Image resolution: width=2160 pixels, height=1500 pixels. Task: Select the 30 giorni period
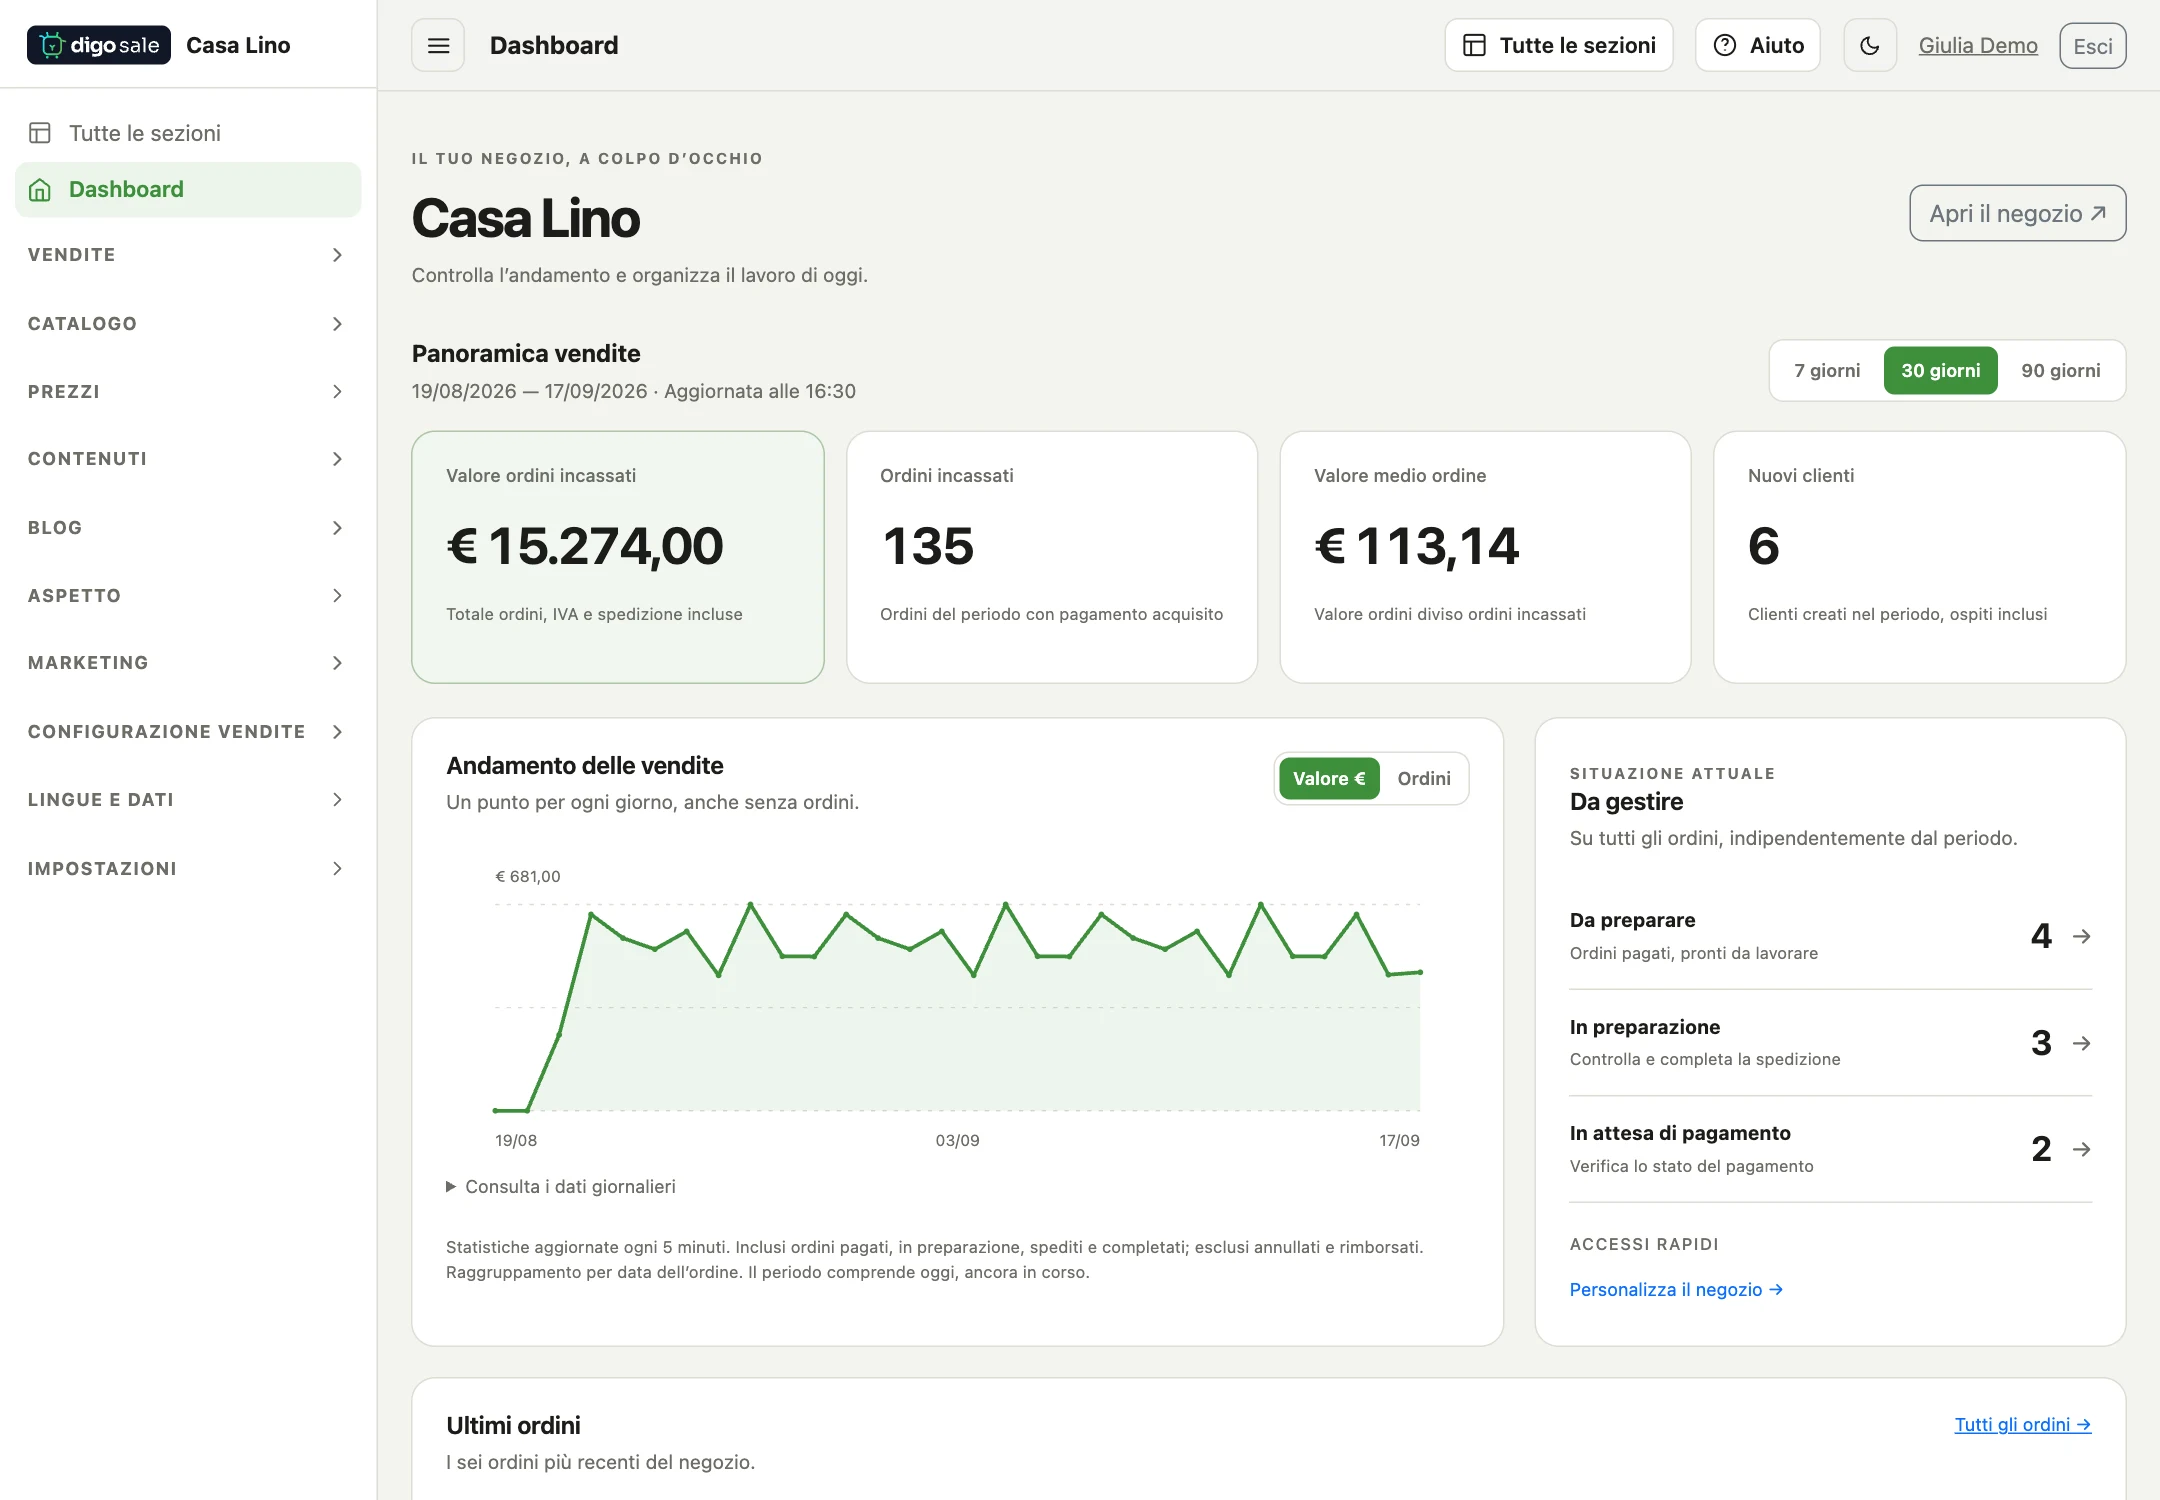pos(1940,370)
